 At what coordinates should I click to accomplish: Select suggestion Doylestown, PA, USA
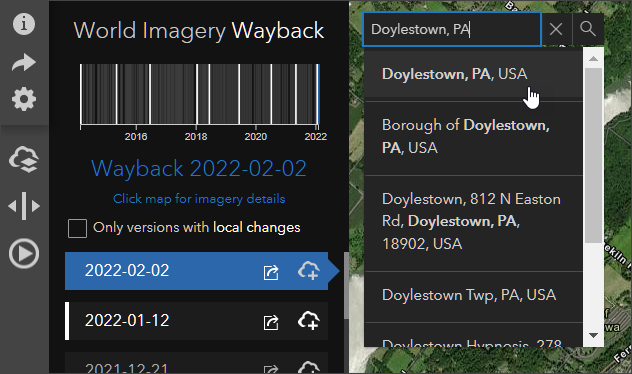point(473,74)
